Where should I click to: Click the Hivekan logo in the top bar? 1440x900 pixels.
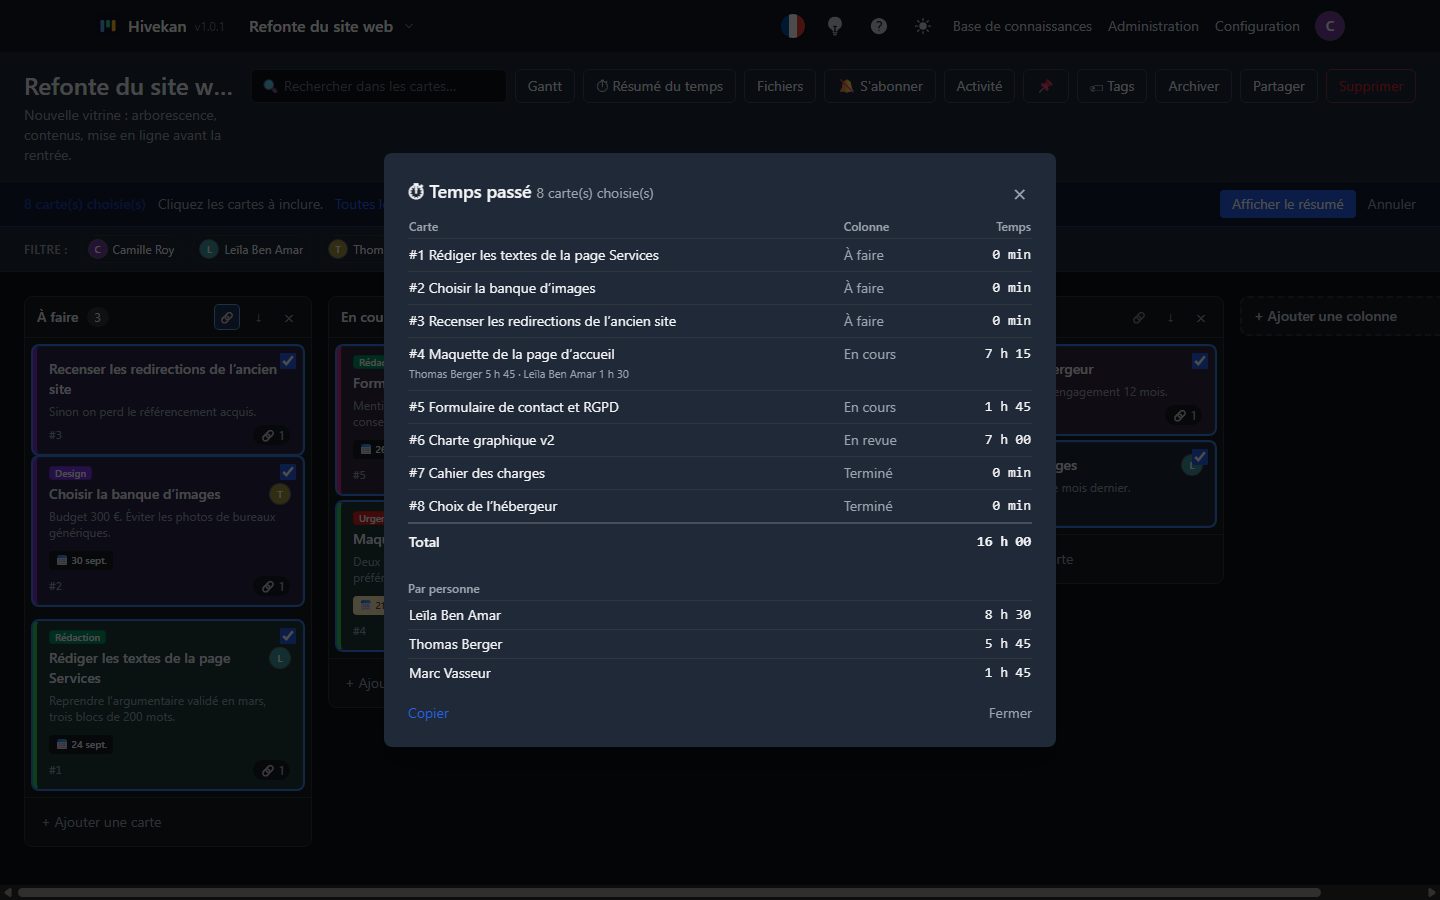pos(108,26)
